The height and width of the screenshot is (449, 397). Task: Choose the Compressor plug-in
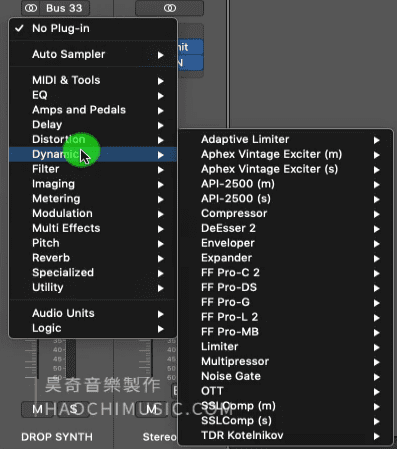(x=286, y=214)
